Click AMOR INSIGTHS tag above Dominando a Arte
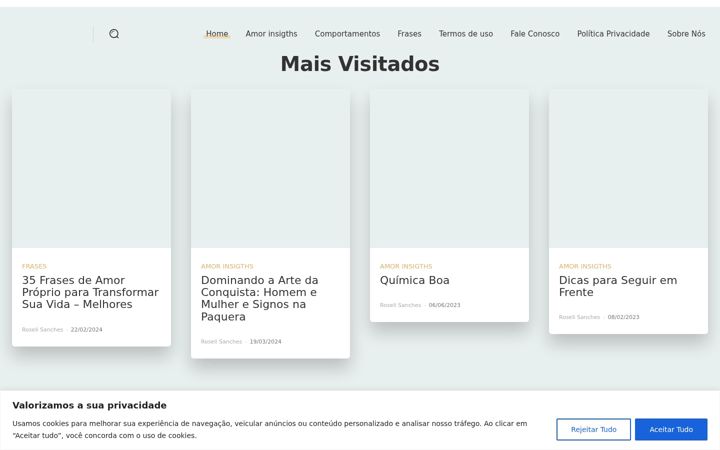Screen dimensions: 720x450 (x=227, y=266)
